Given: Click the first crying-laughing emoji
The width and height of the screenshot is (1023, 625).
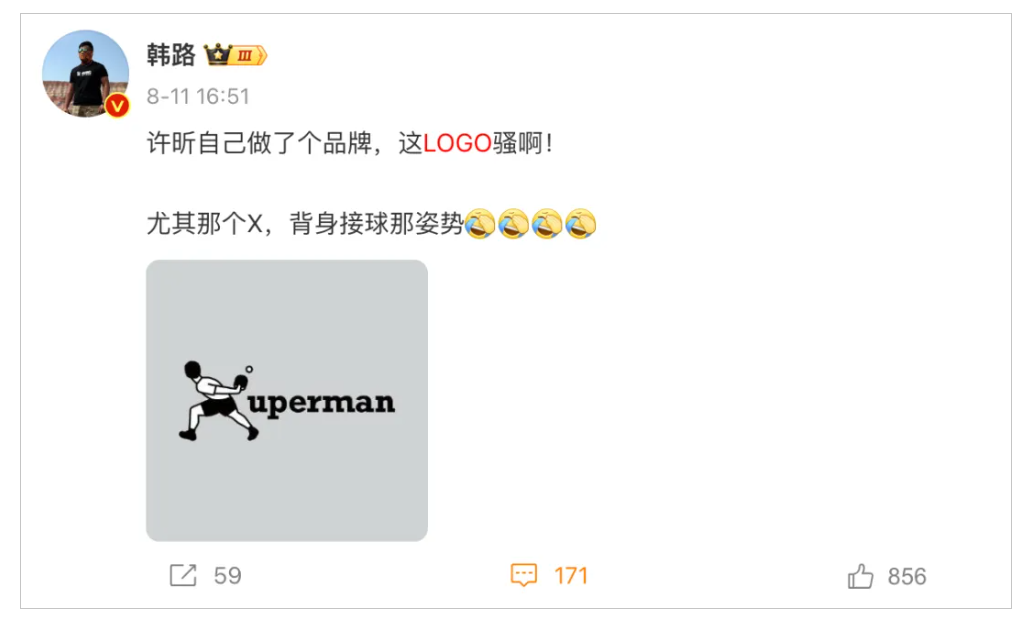Looking at the screenshot, I should click(480, 224).
